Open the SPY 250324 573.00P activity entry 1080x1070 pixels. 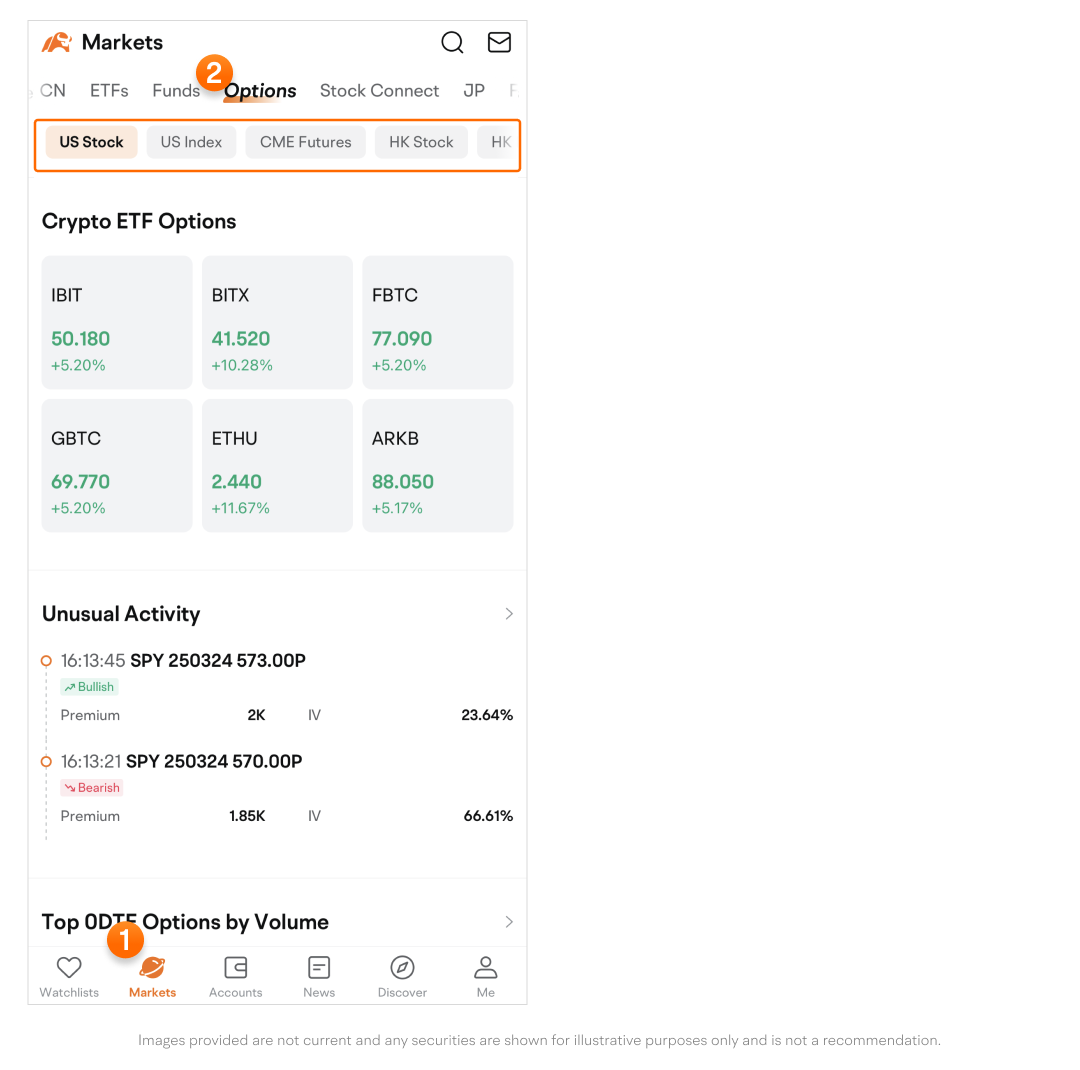[218, 661]
